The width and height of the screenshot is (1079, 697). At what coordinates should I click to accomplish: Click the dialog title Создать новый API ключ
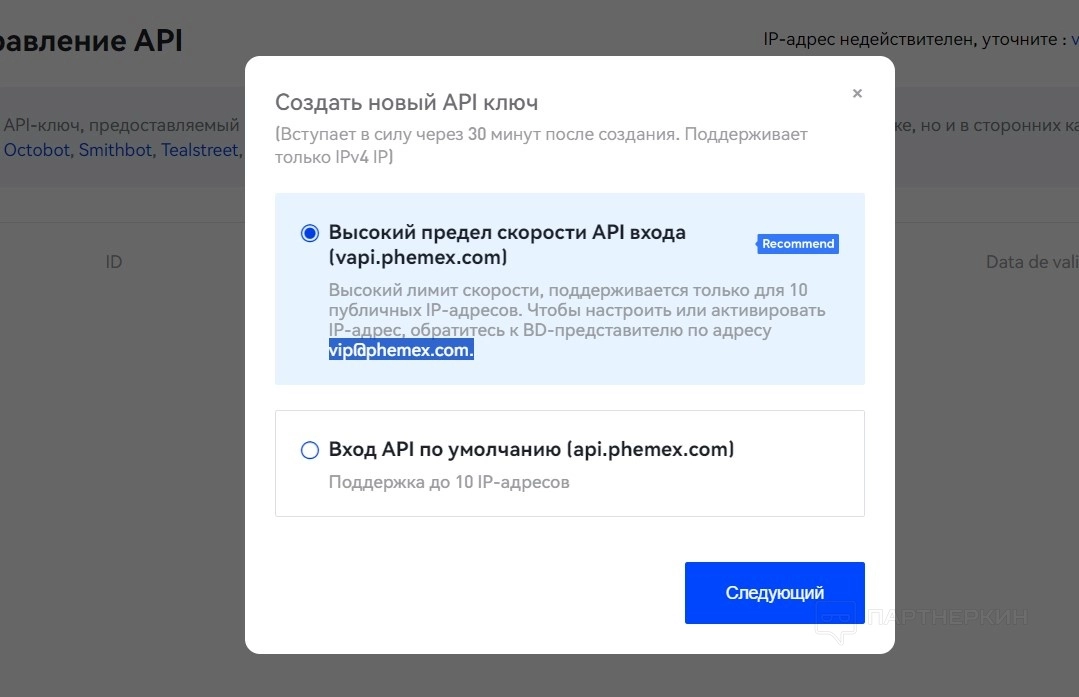[406, 102]
